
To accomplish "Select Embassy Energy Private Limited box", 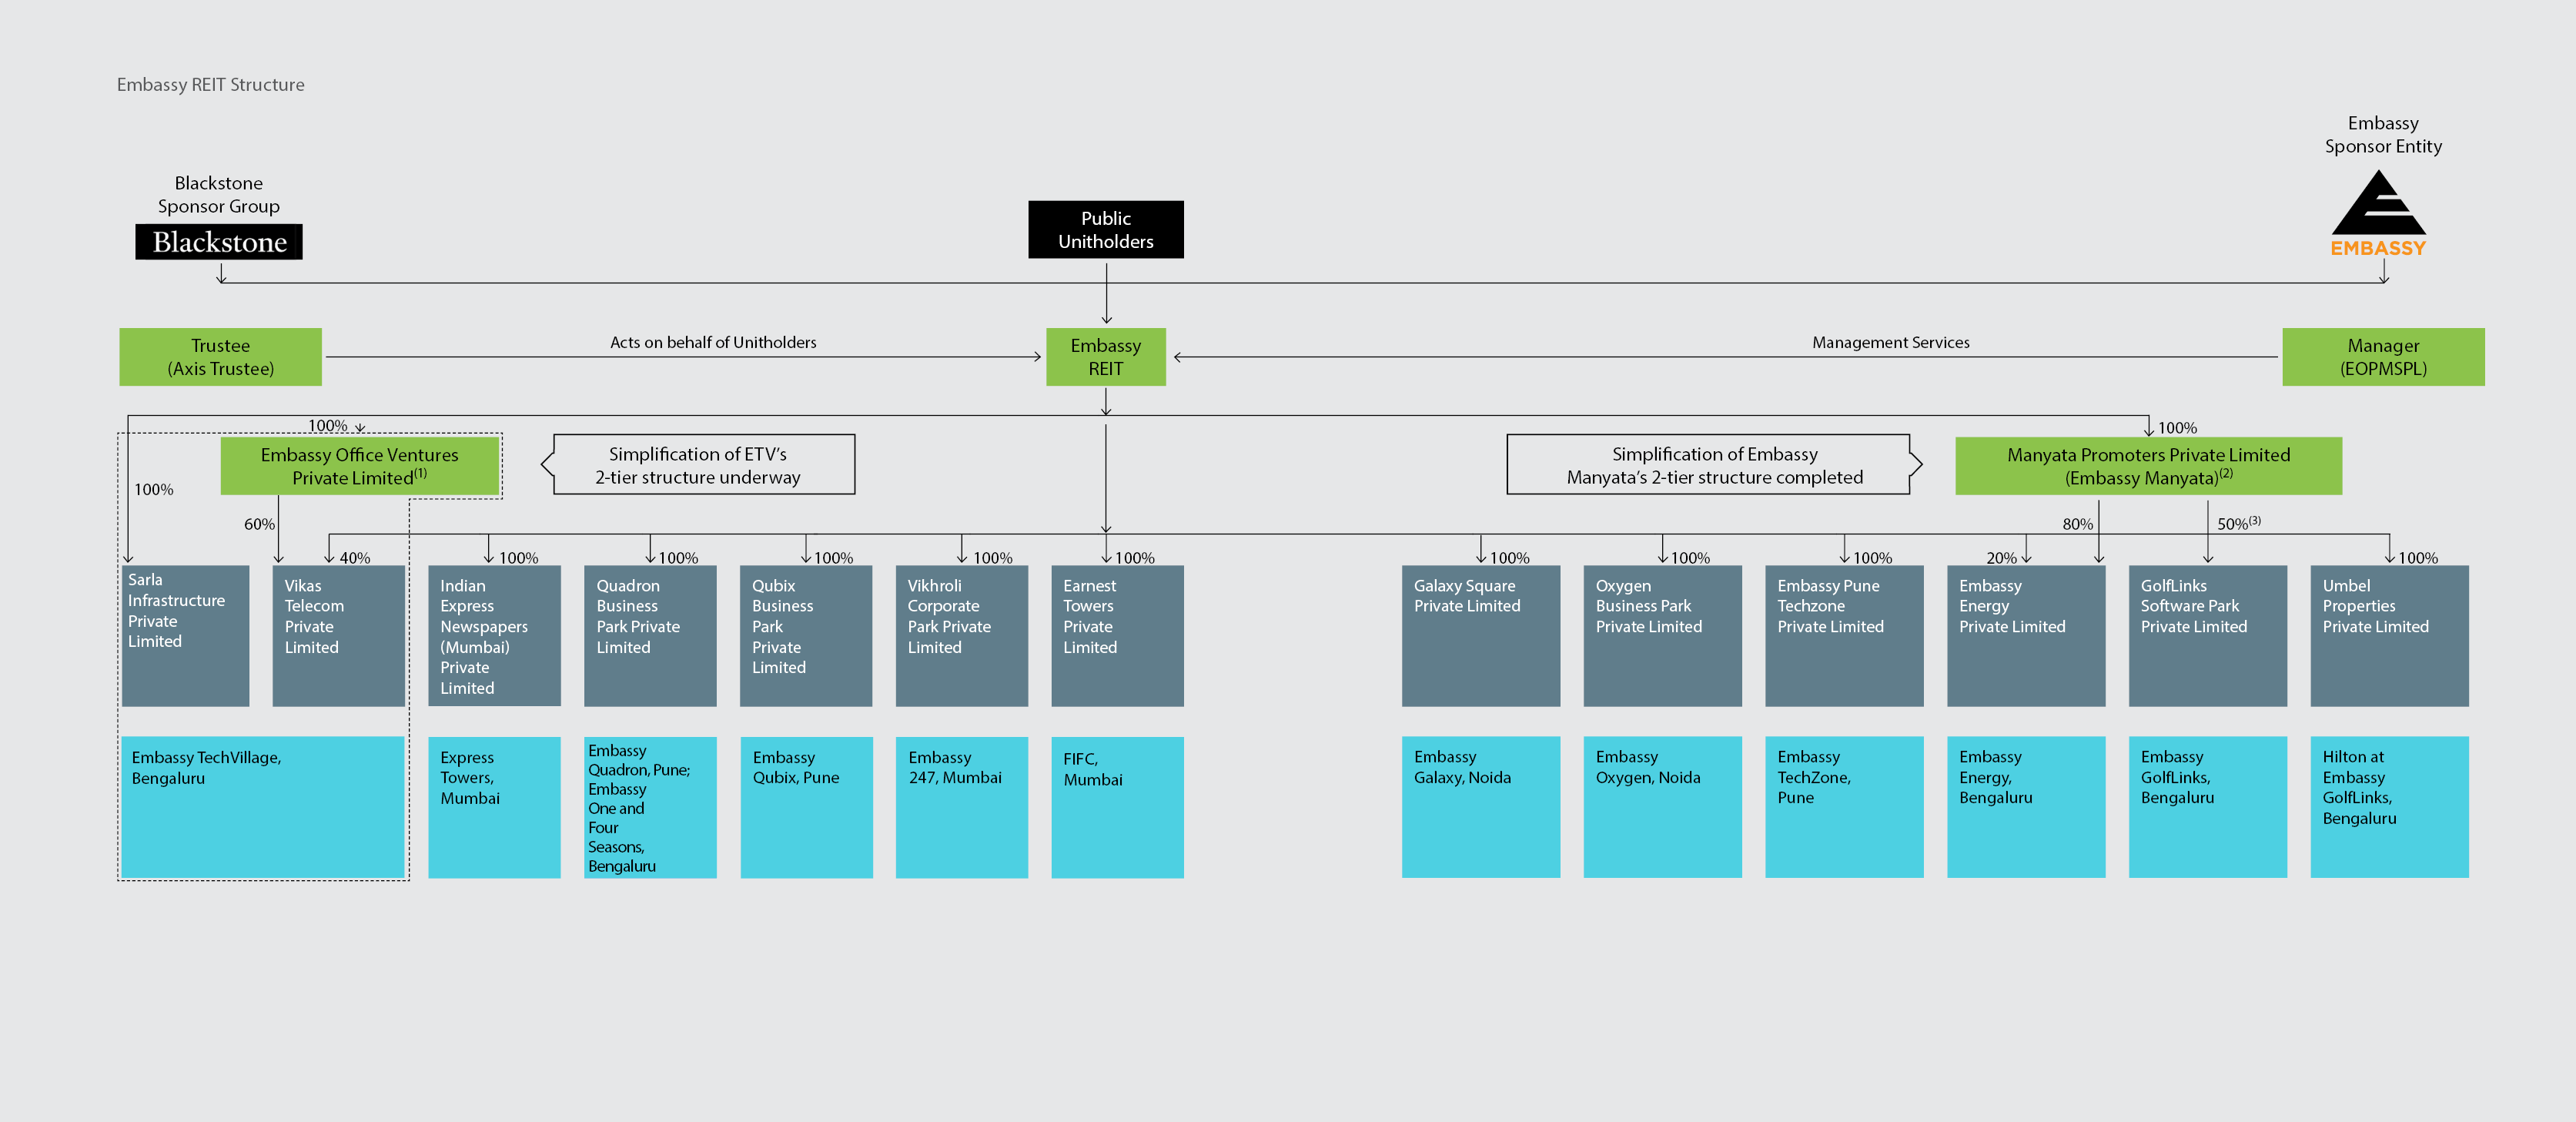I will click(x=2026, y=636).
